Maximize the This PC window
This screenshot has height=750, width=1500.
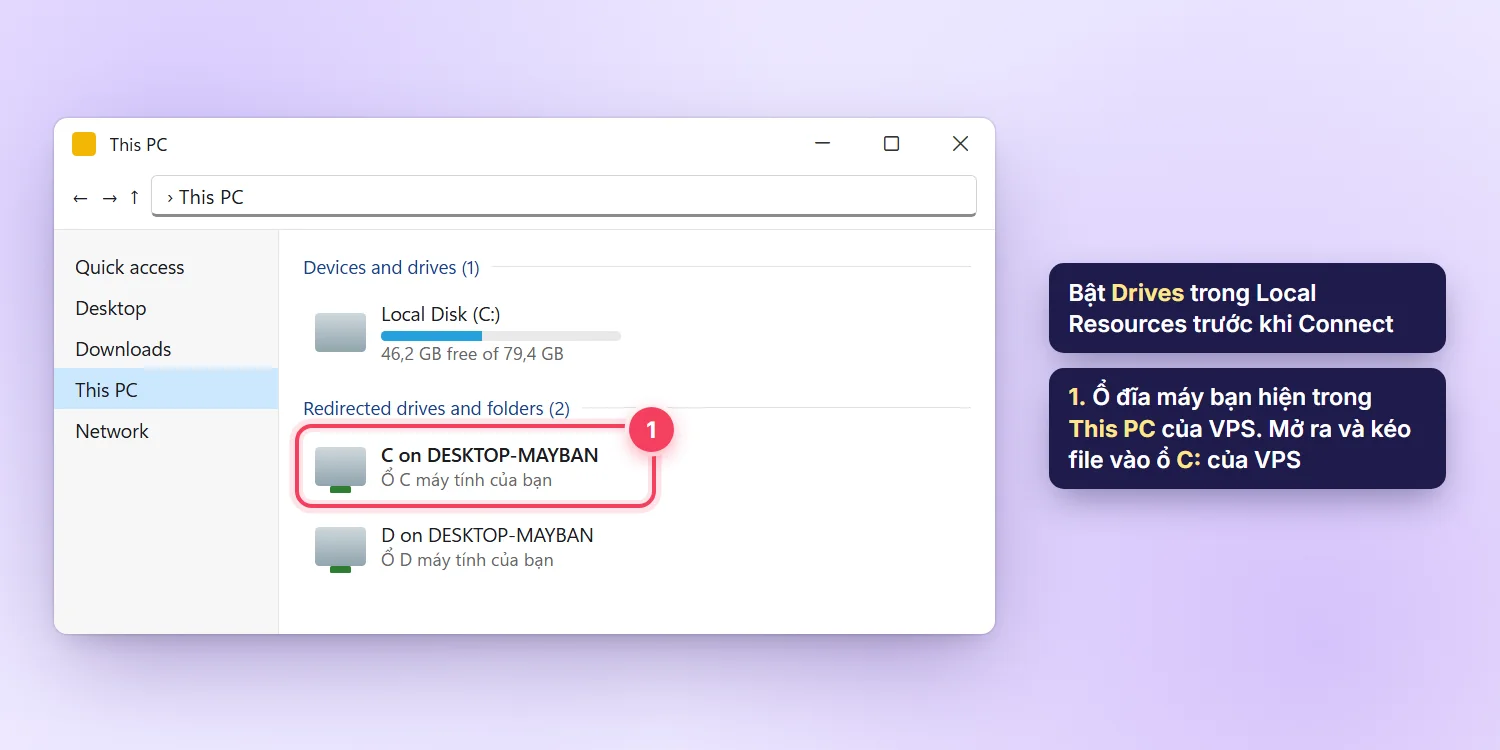tap(891, 144)
